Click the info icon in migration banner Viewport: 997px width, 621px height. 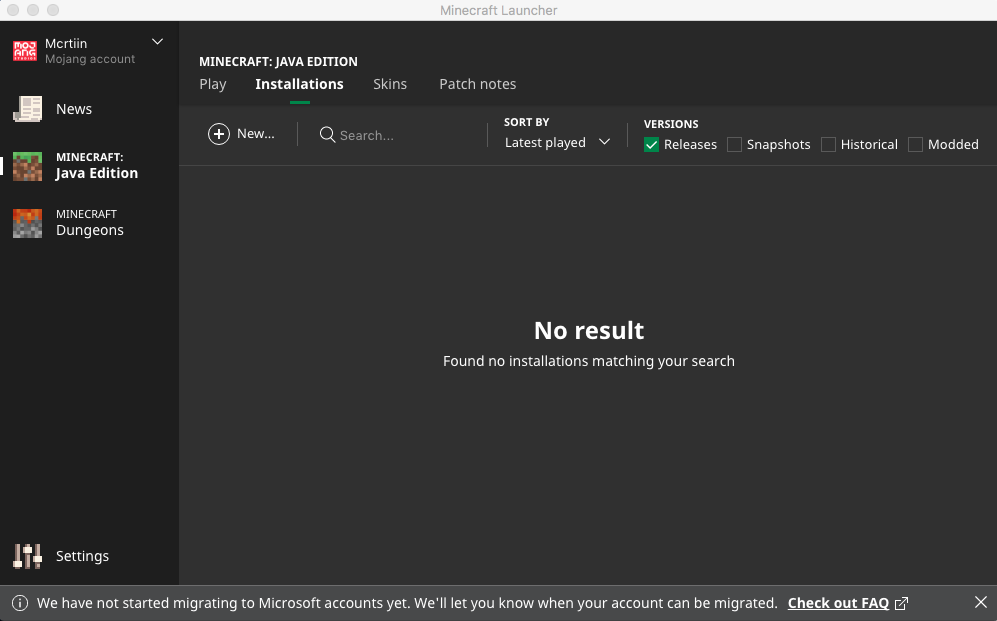[x=20, y=603]
